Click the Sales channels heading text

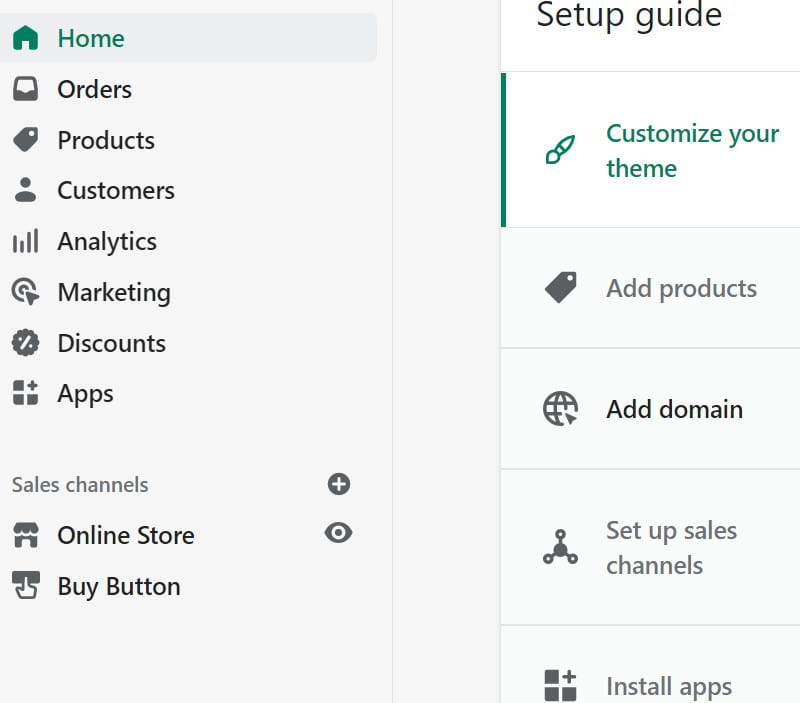80,484
